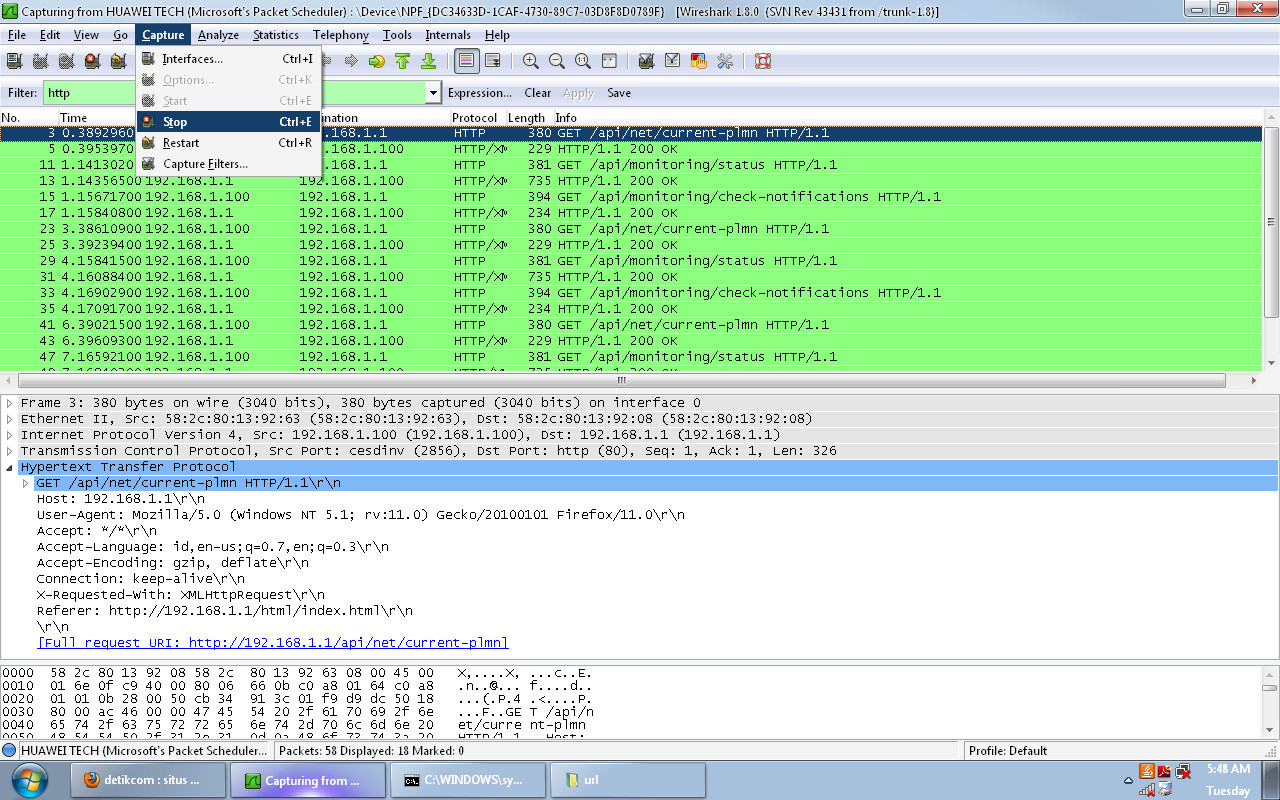The height and width of the screenshot is (800, 1280).
Task: Reset zoom to normal size icon
Action: click(583, 61)
